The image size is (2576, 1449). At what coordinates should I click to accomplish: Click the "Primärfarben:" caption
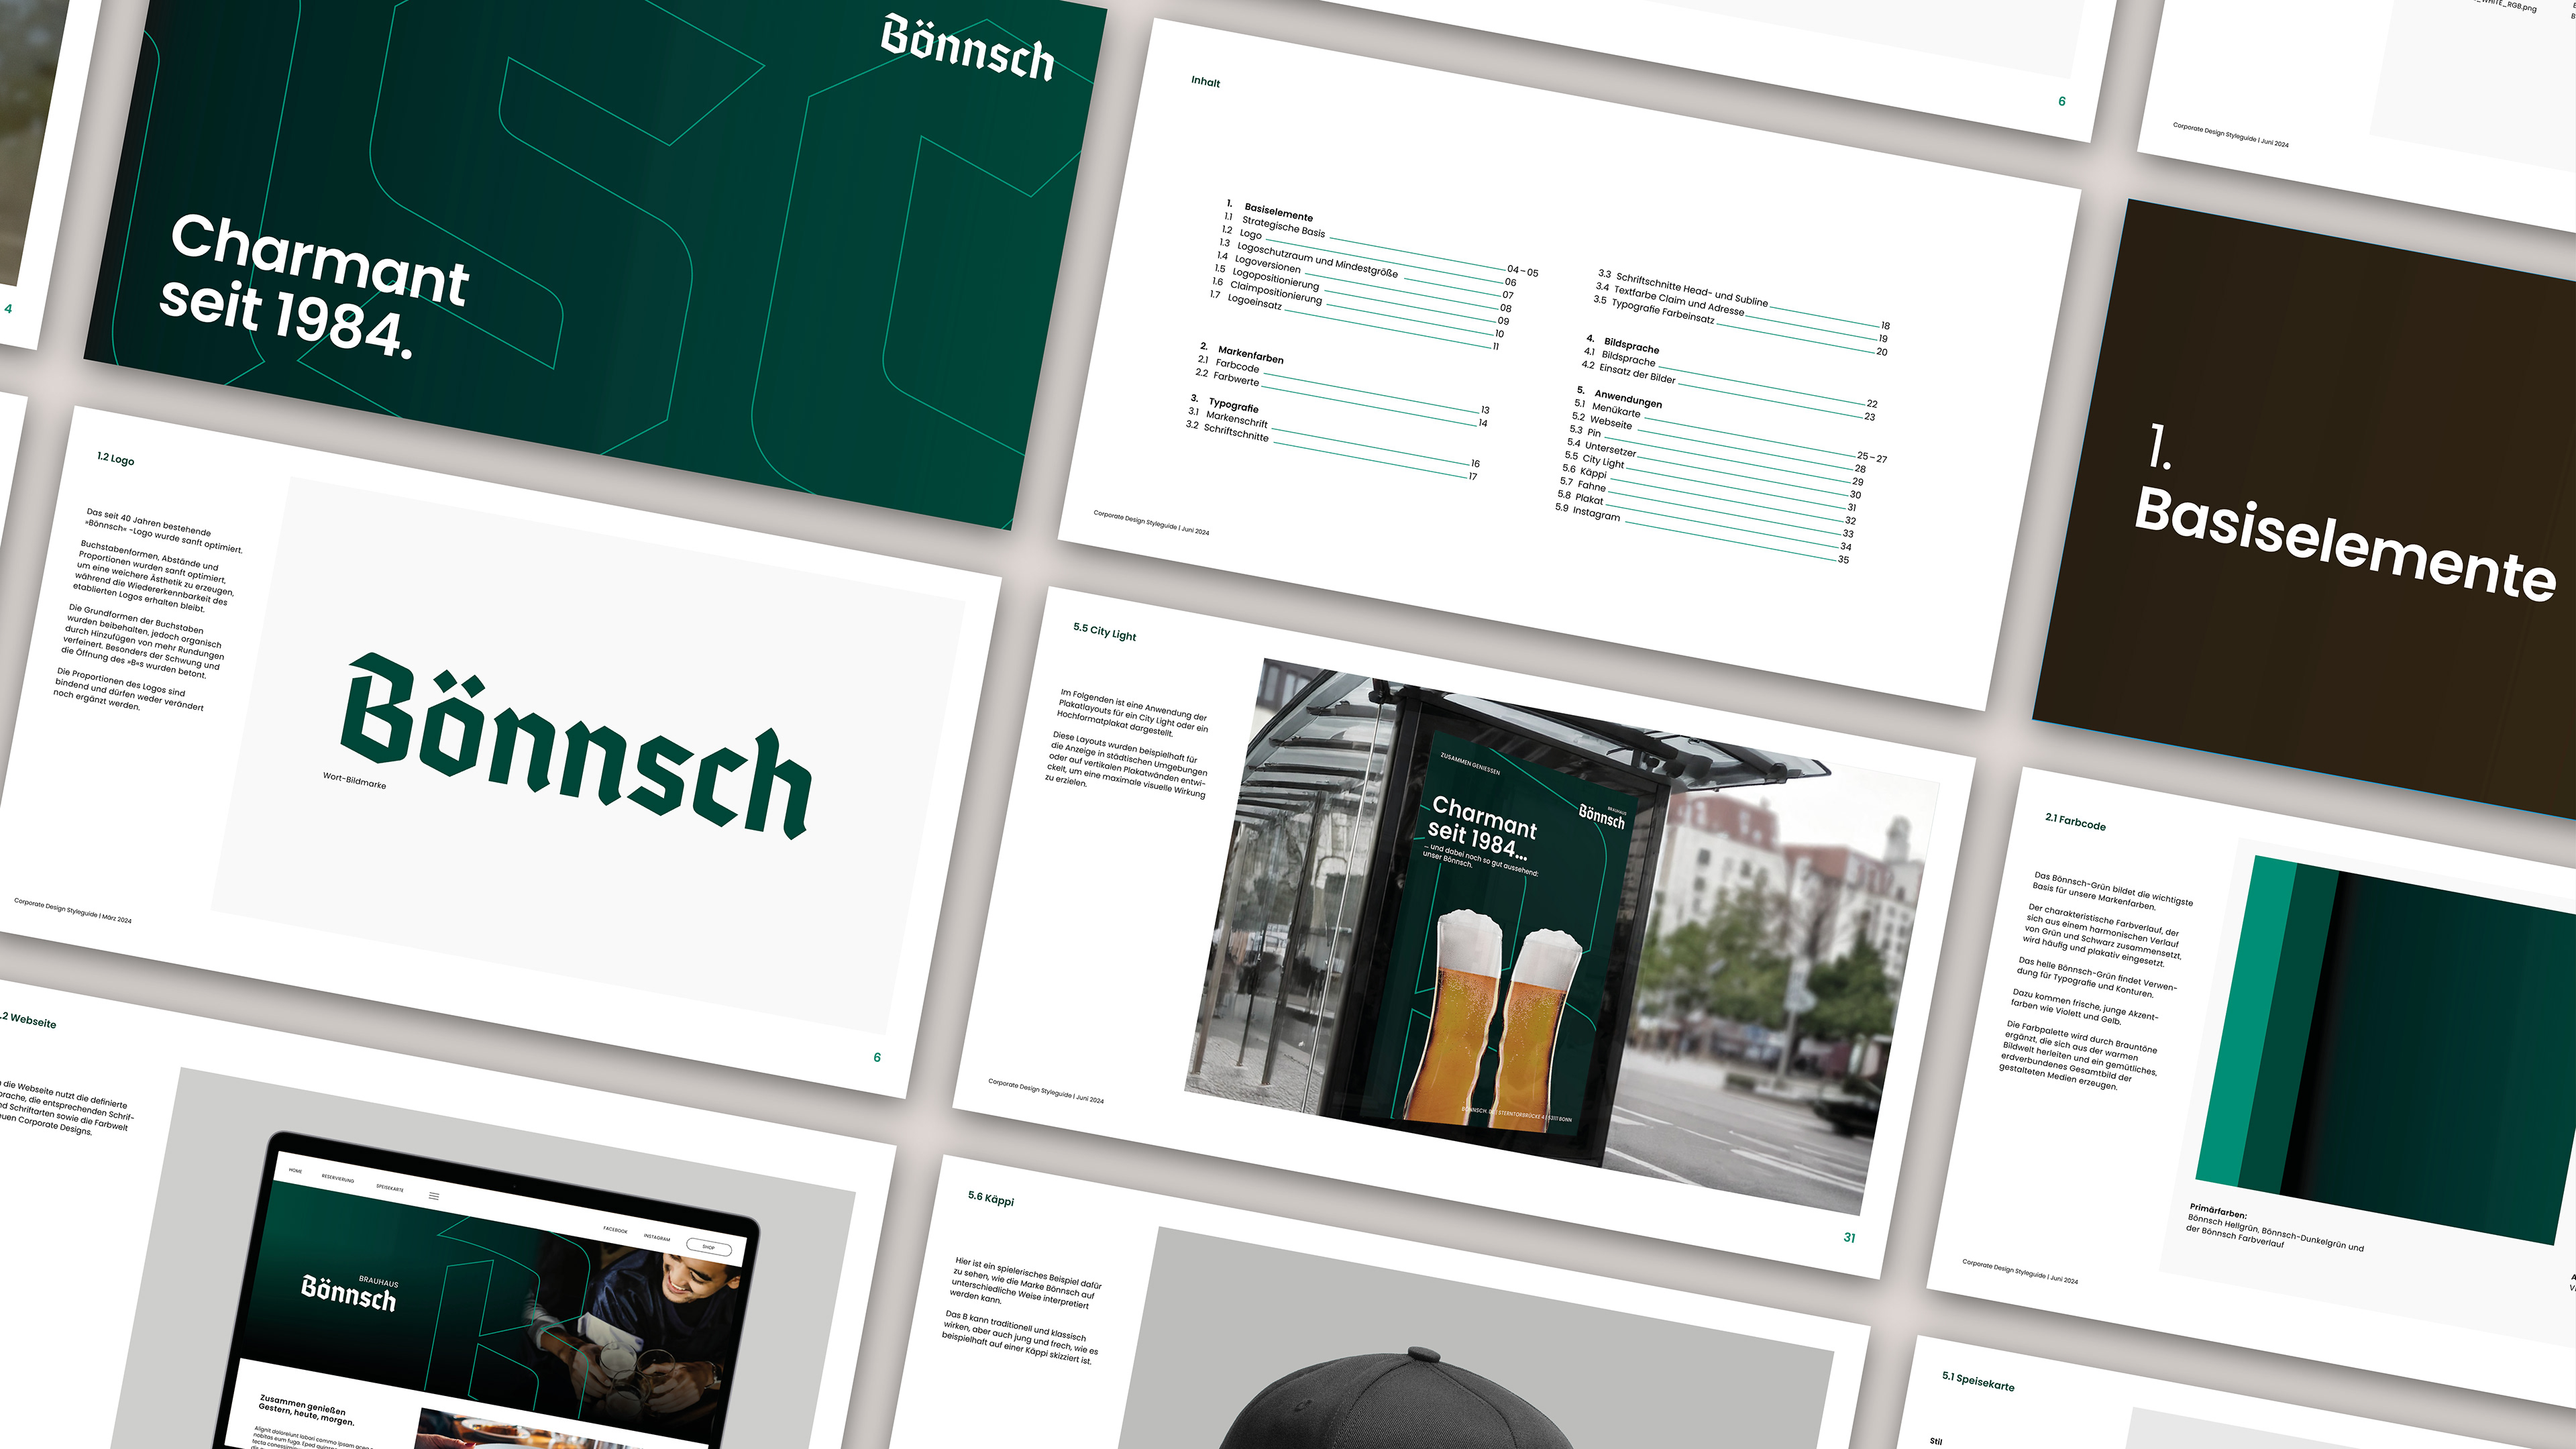pyautogui.click(x=2218, y=1212)
